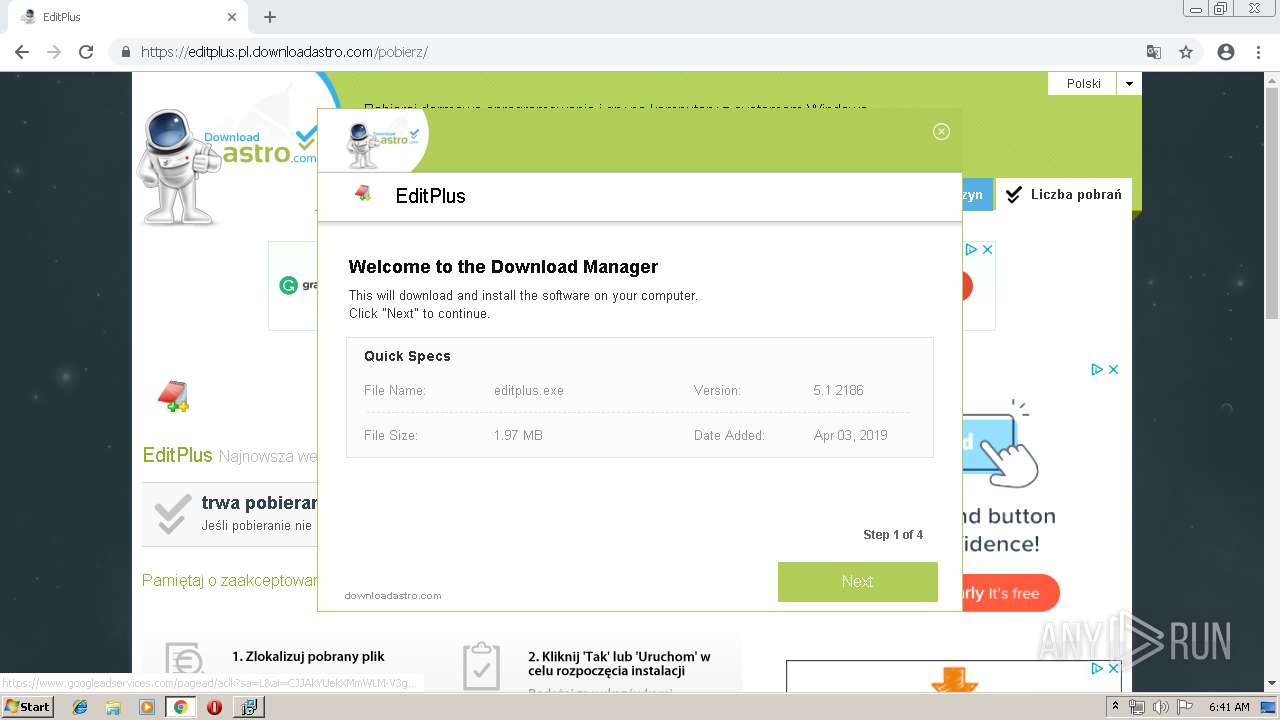Go forward in browser
Screen dimensions: 1280x720
pos(54,52)
